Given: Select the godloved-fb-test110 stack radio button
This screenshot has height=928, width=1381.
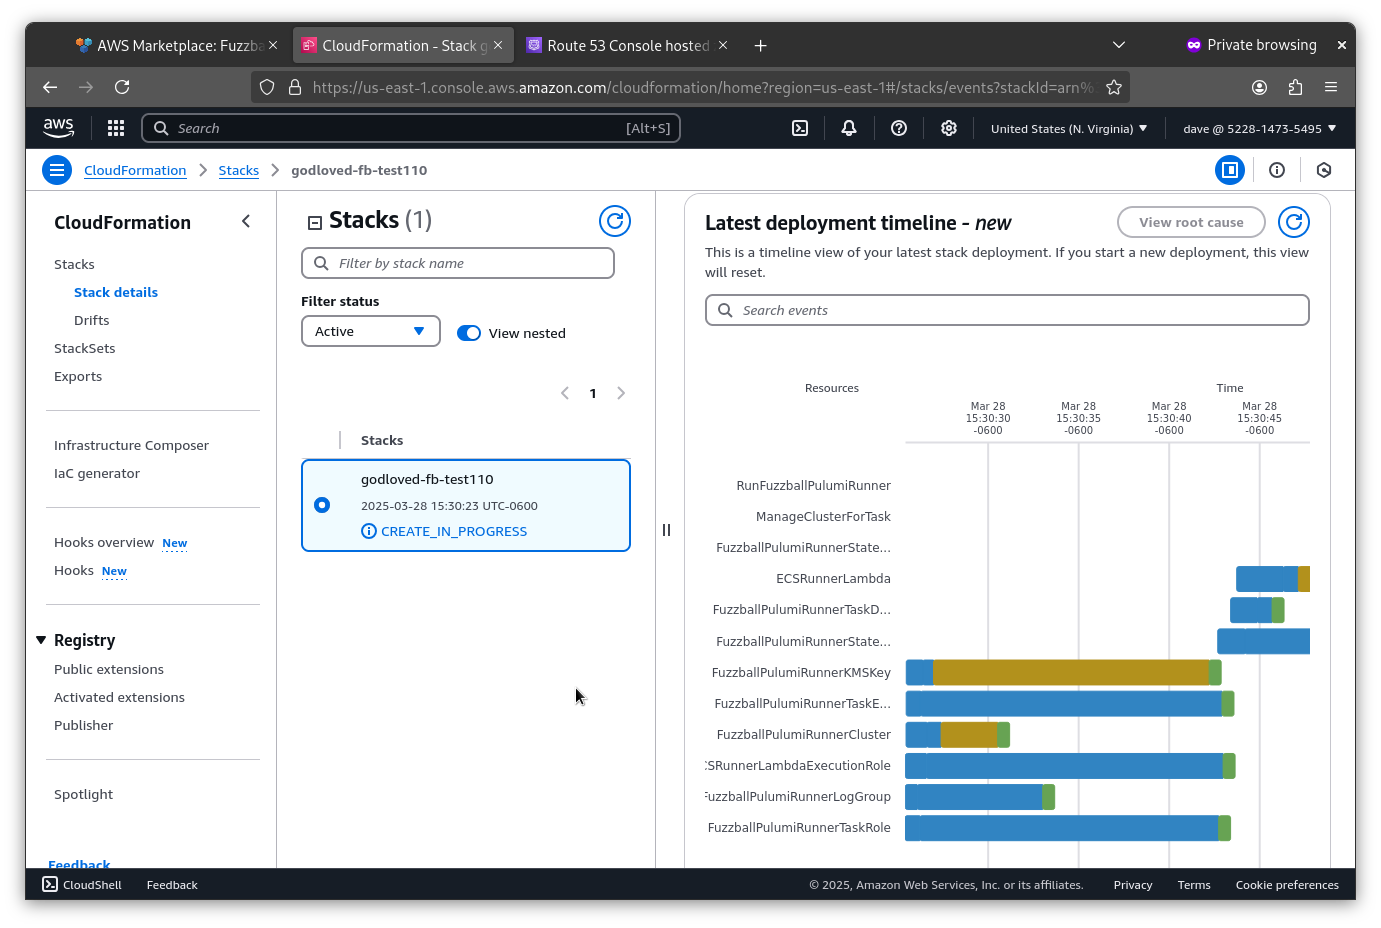Looking at the screenshot, I should (x=322, y=505).
